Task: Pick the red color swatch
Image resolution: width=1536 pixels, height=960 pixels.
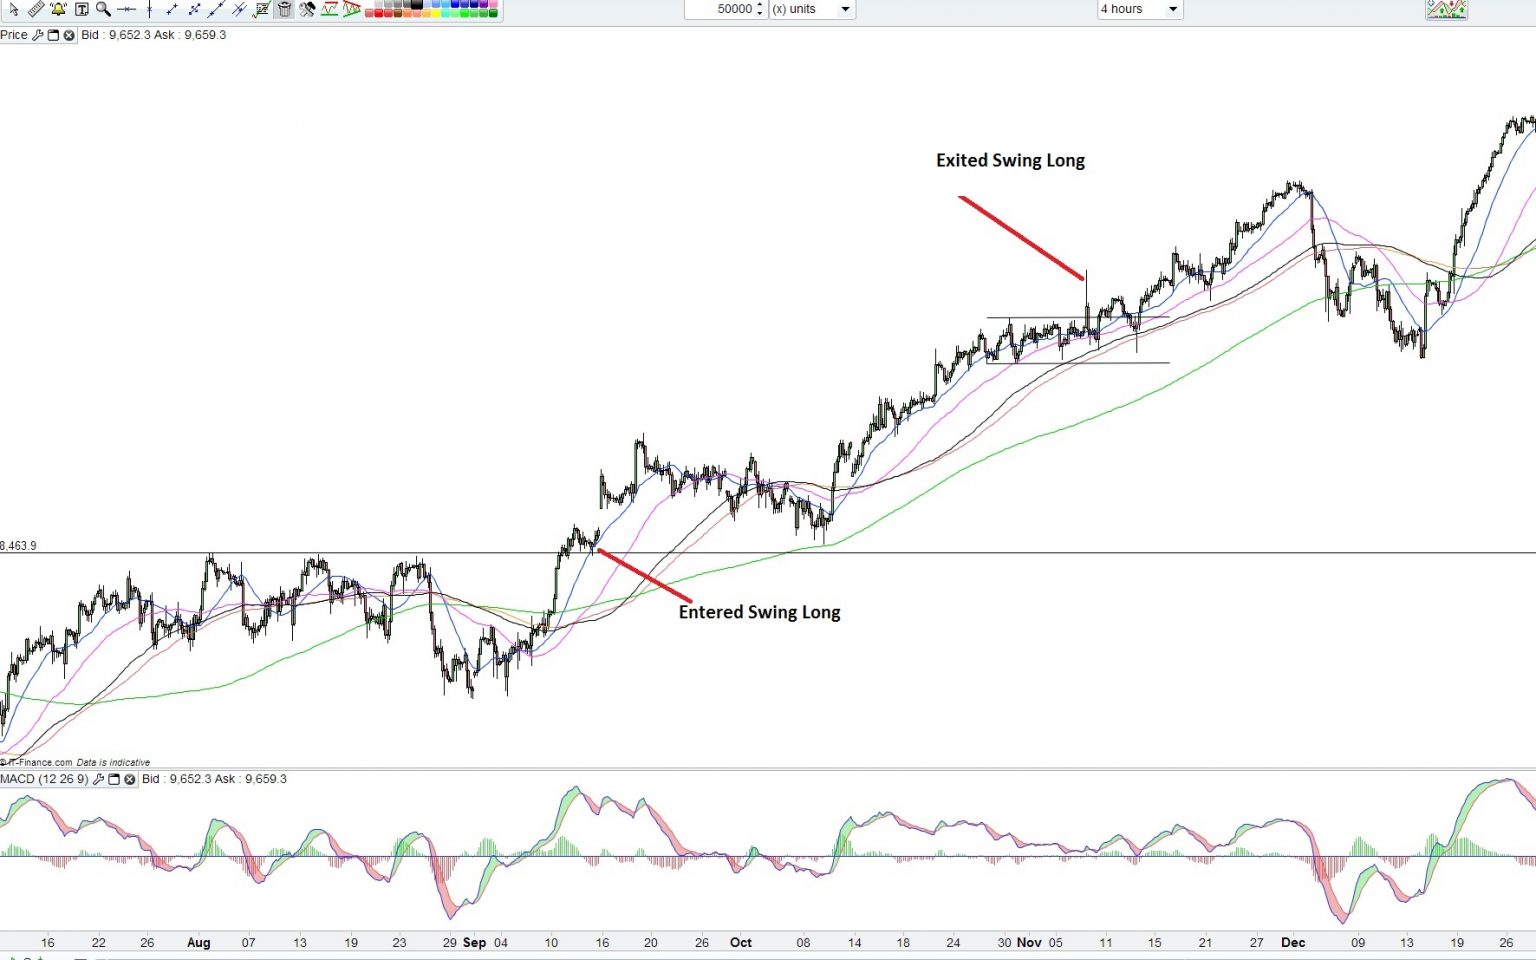Action: (x=381, y=14)
